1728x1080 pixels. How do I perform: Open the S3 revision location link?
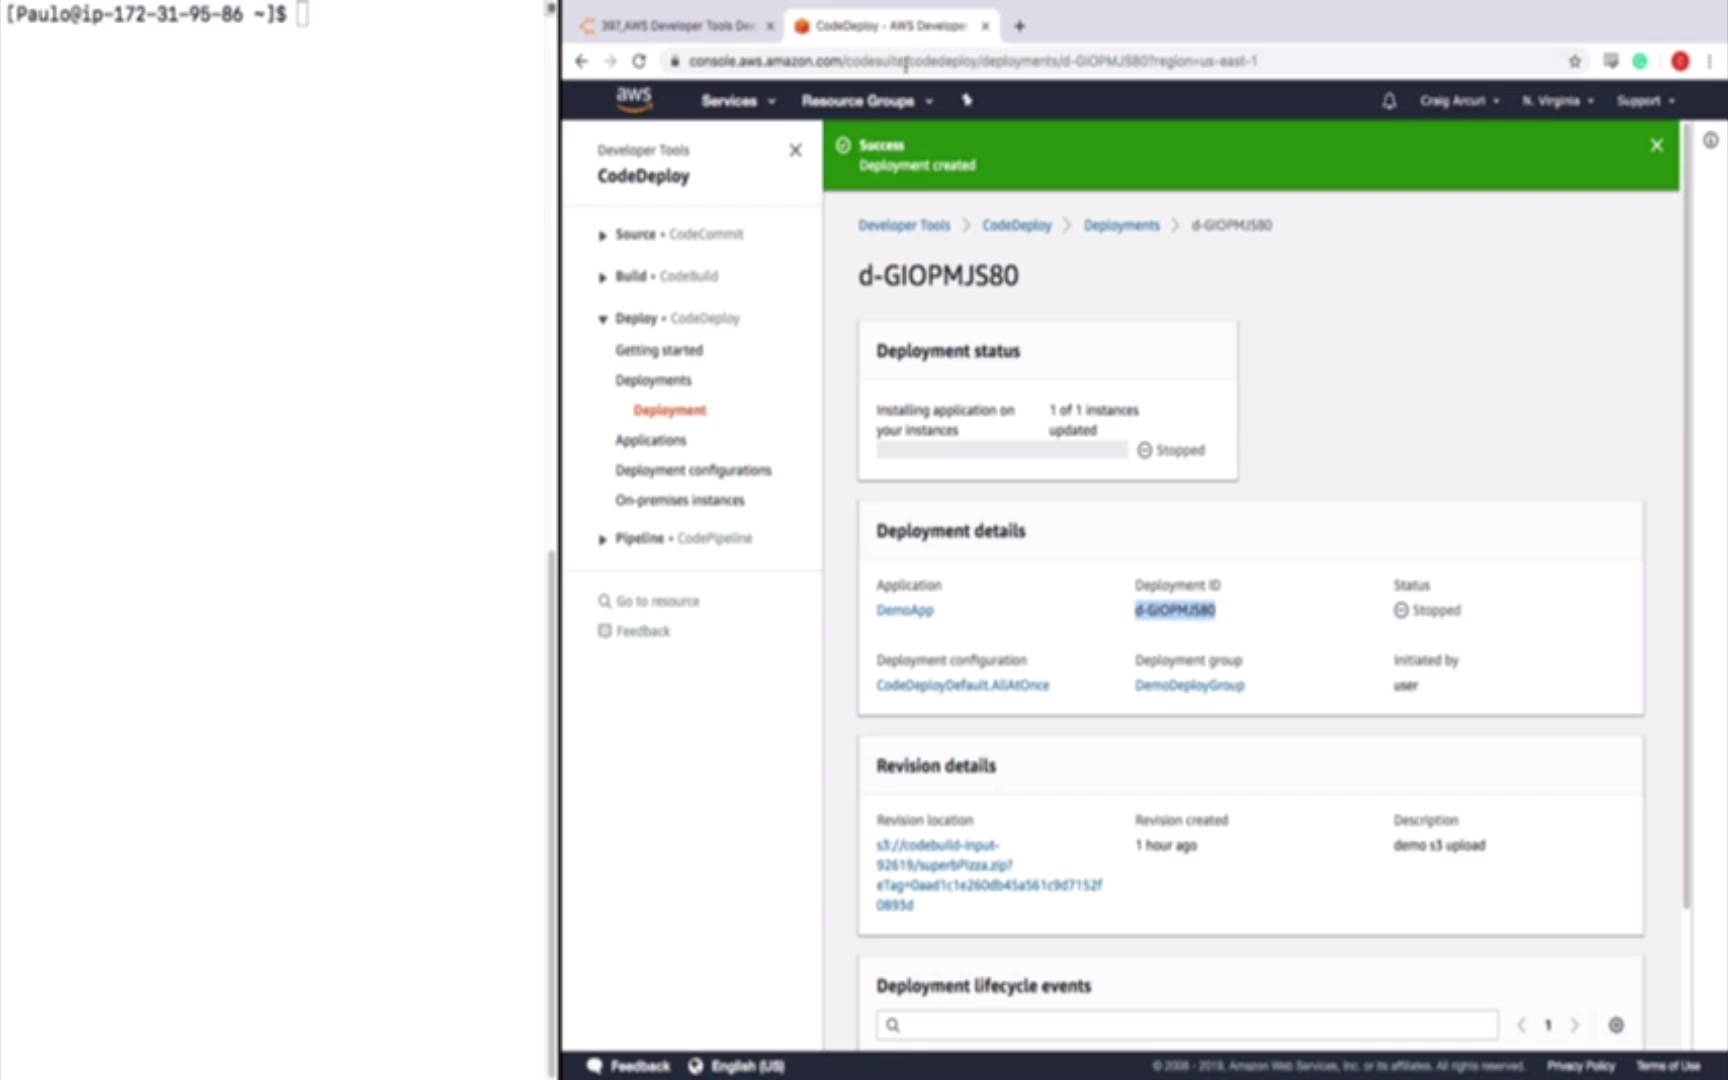[989, 875]
